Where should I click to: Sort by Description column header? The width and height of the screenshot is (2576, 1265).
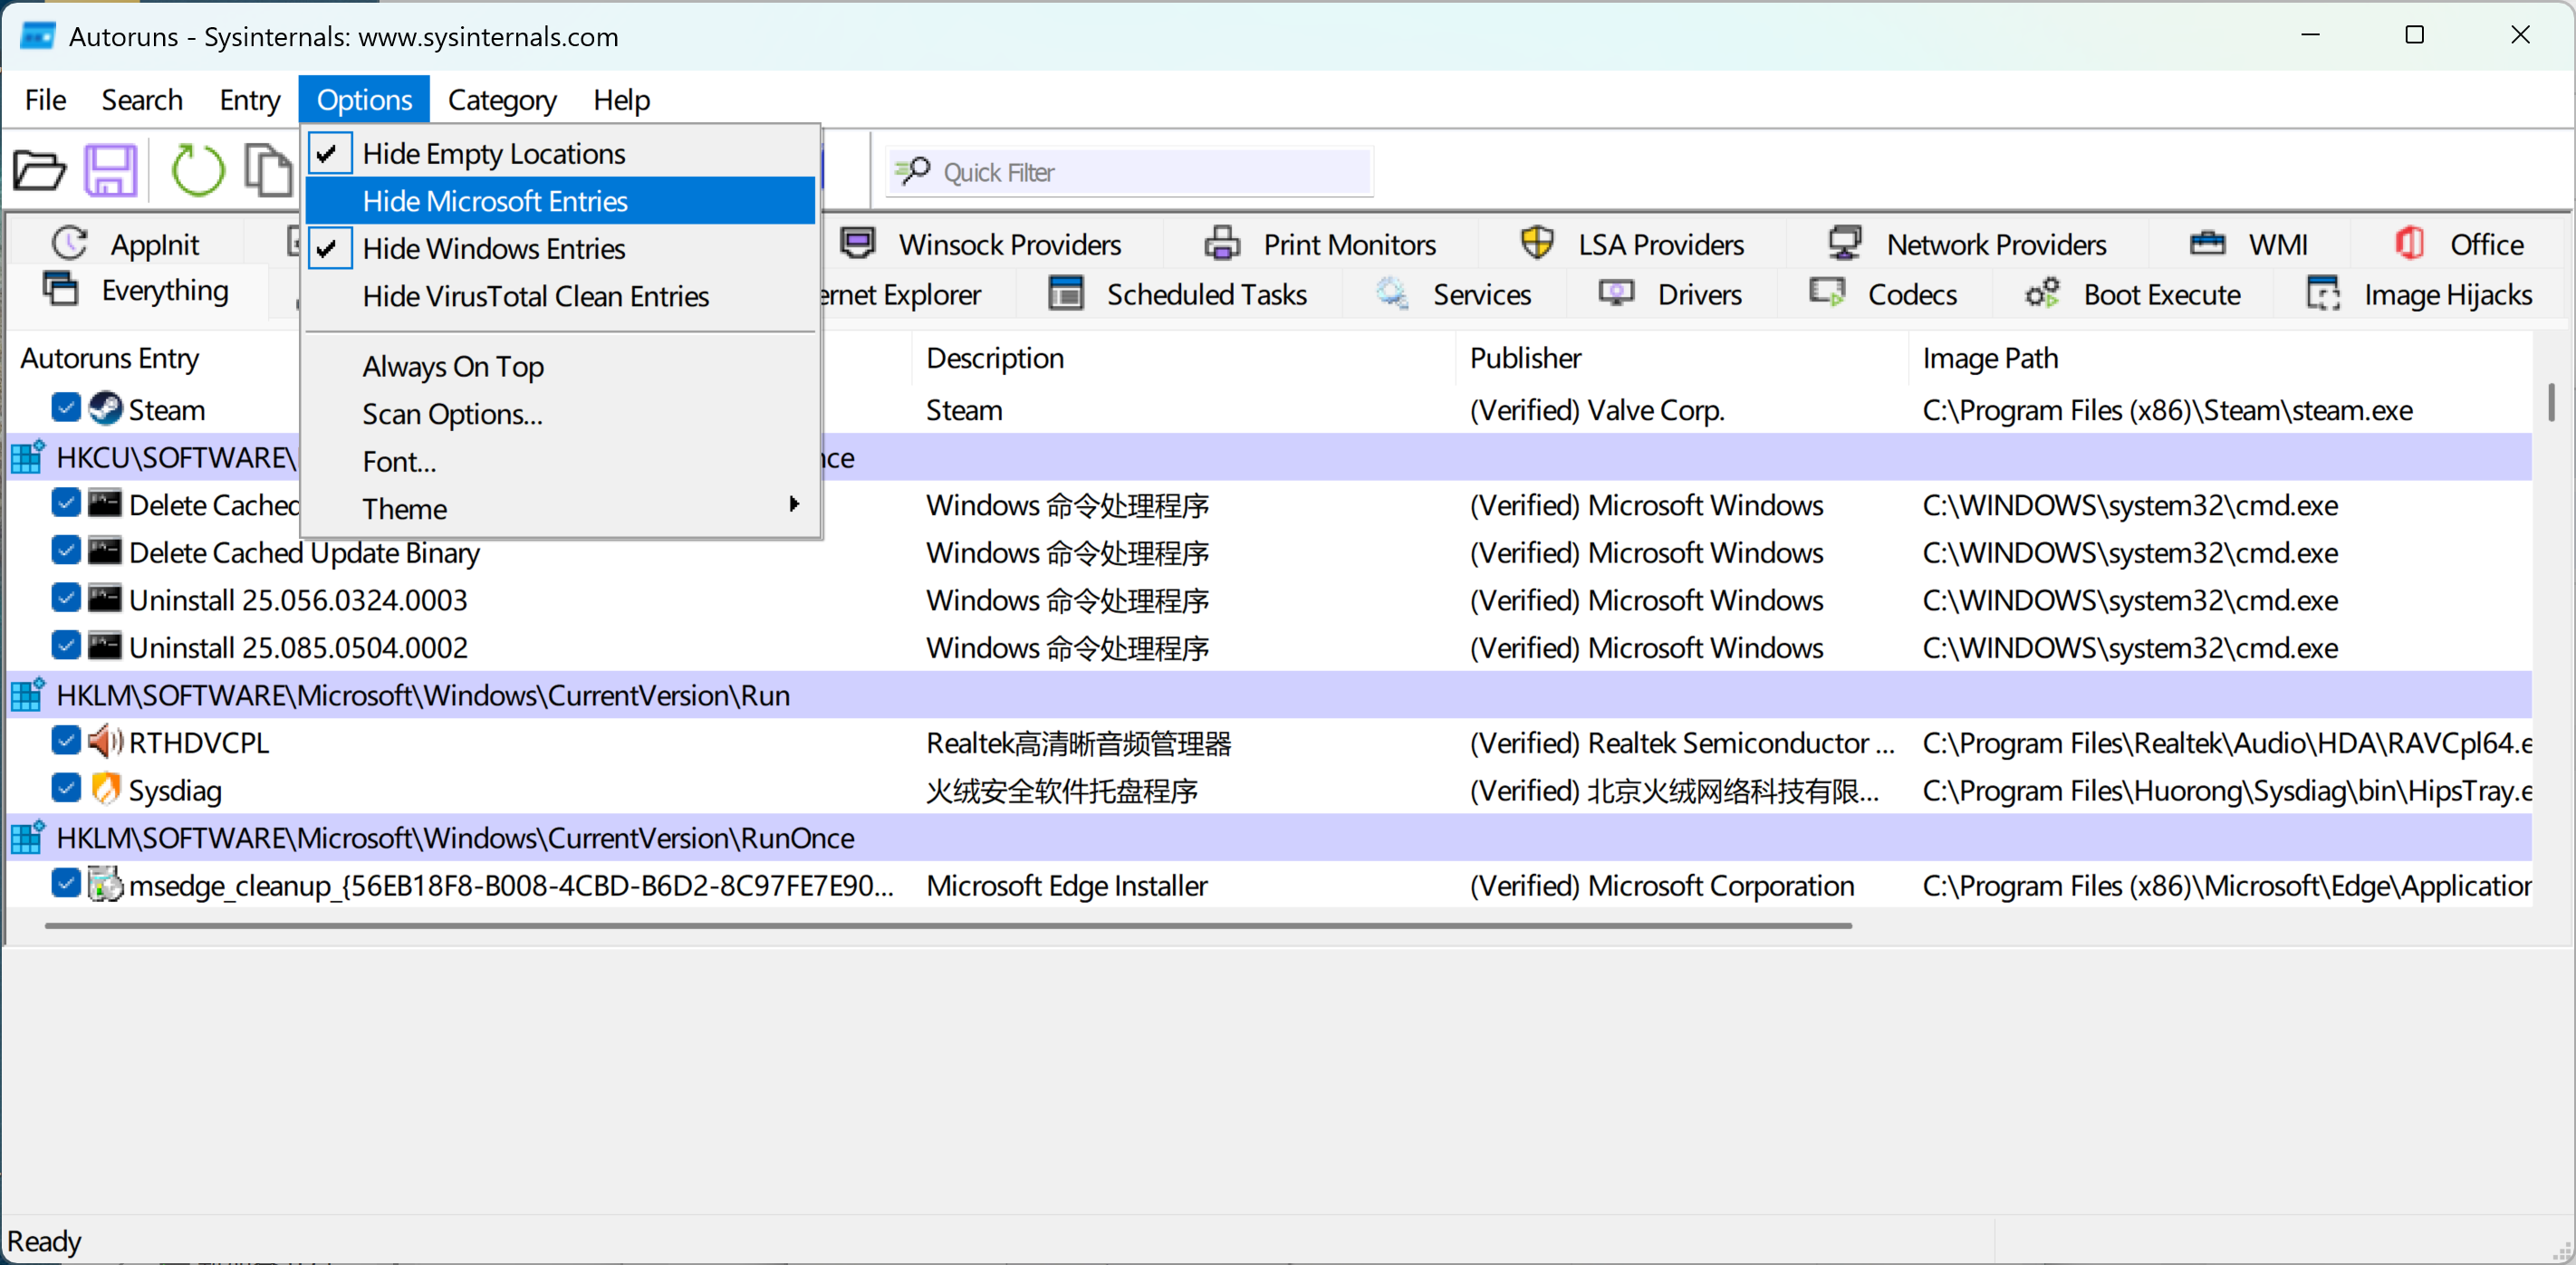click(x=1182, y=358)
